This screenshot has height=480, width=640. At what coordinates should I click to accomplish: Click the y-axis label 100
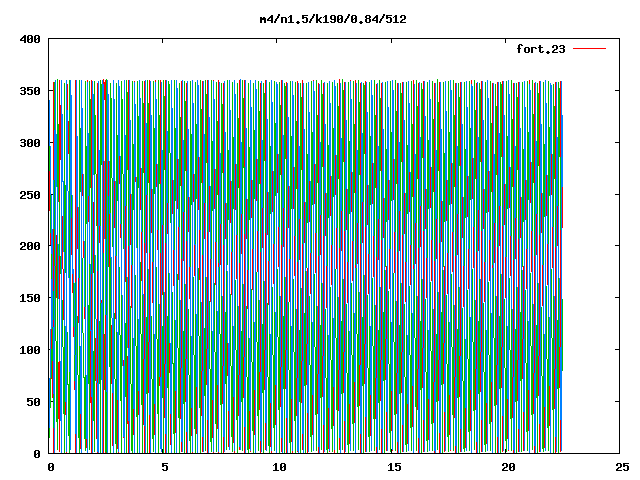(x=30, y=350)
